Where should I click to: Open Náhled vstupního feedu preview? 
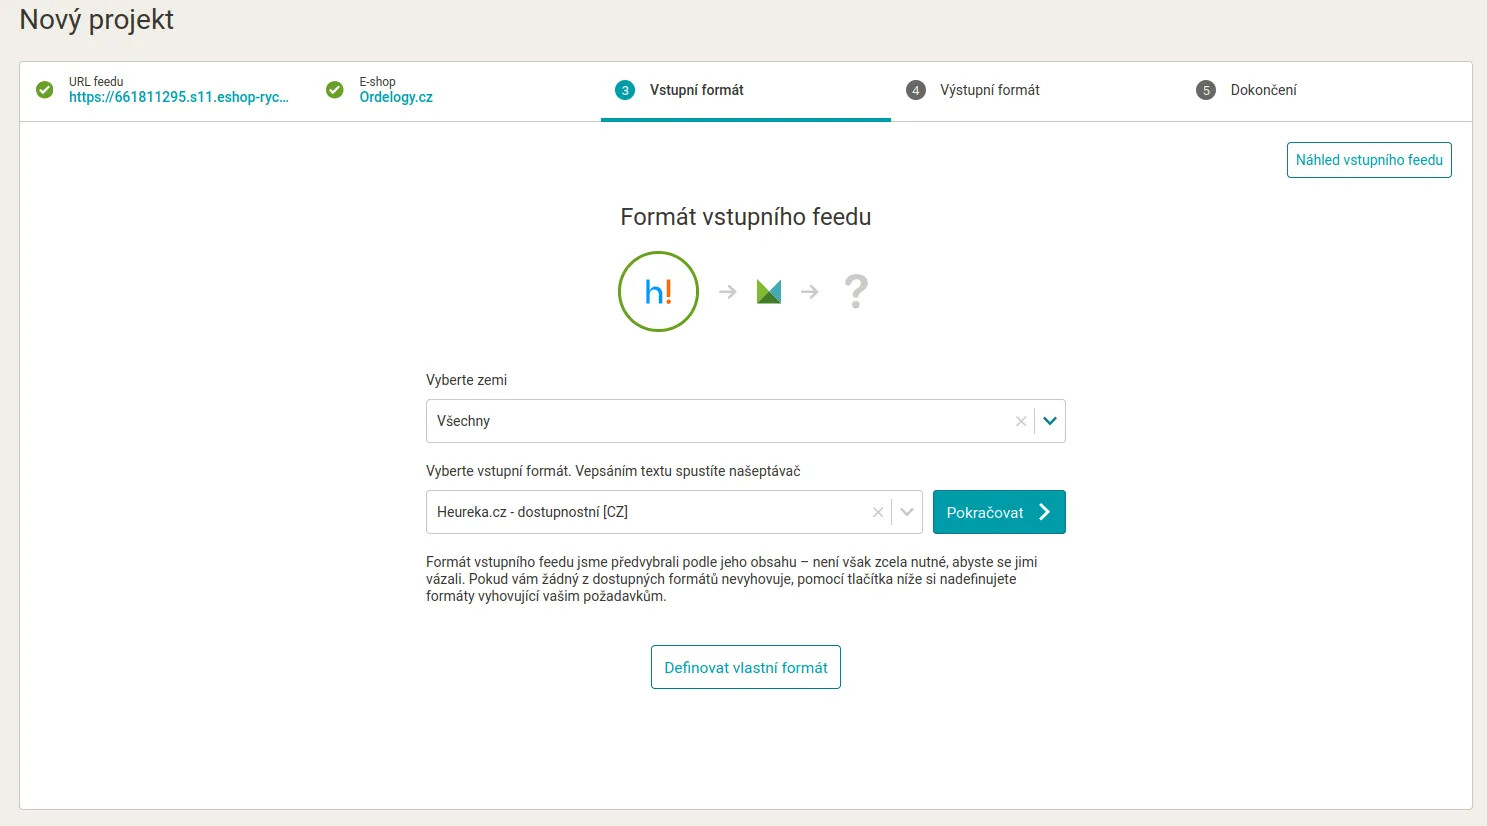[1368, 160]
